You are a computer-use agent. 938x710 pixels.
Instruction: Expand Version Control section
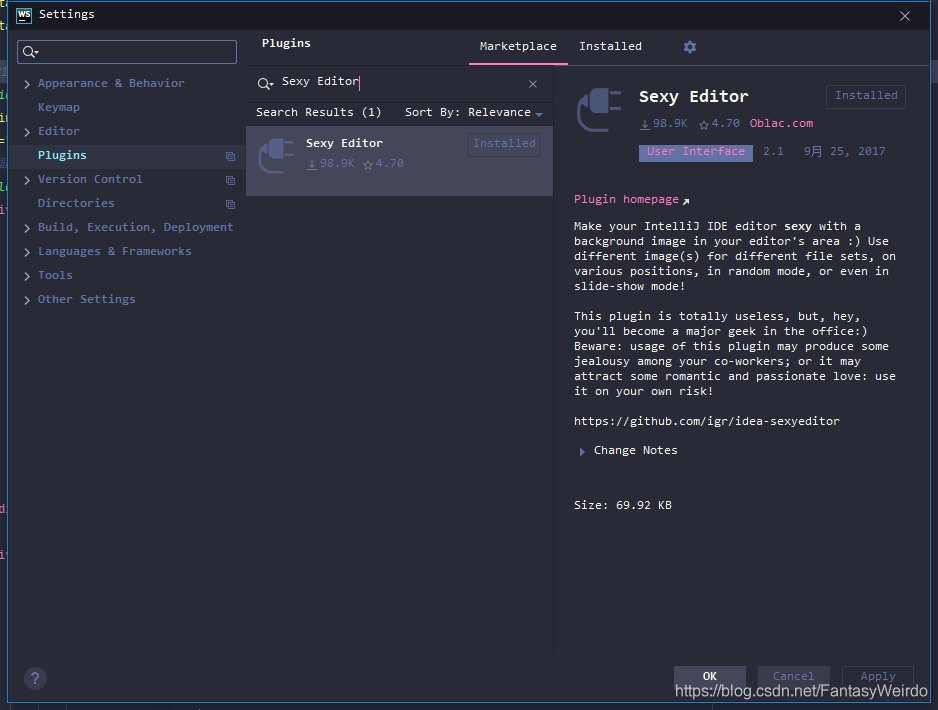click(x=27, y=180)
